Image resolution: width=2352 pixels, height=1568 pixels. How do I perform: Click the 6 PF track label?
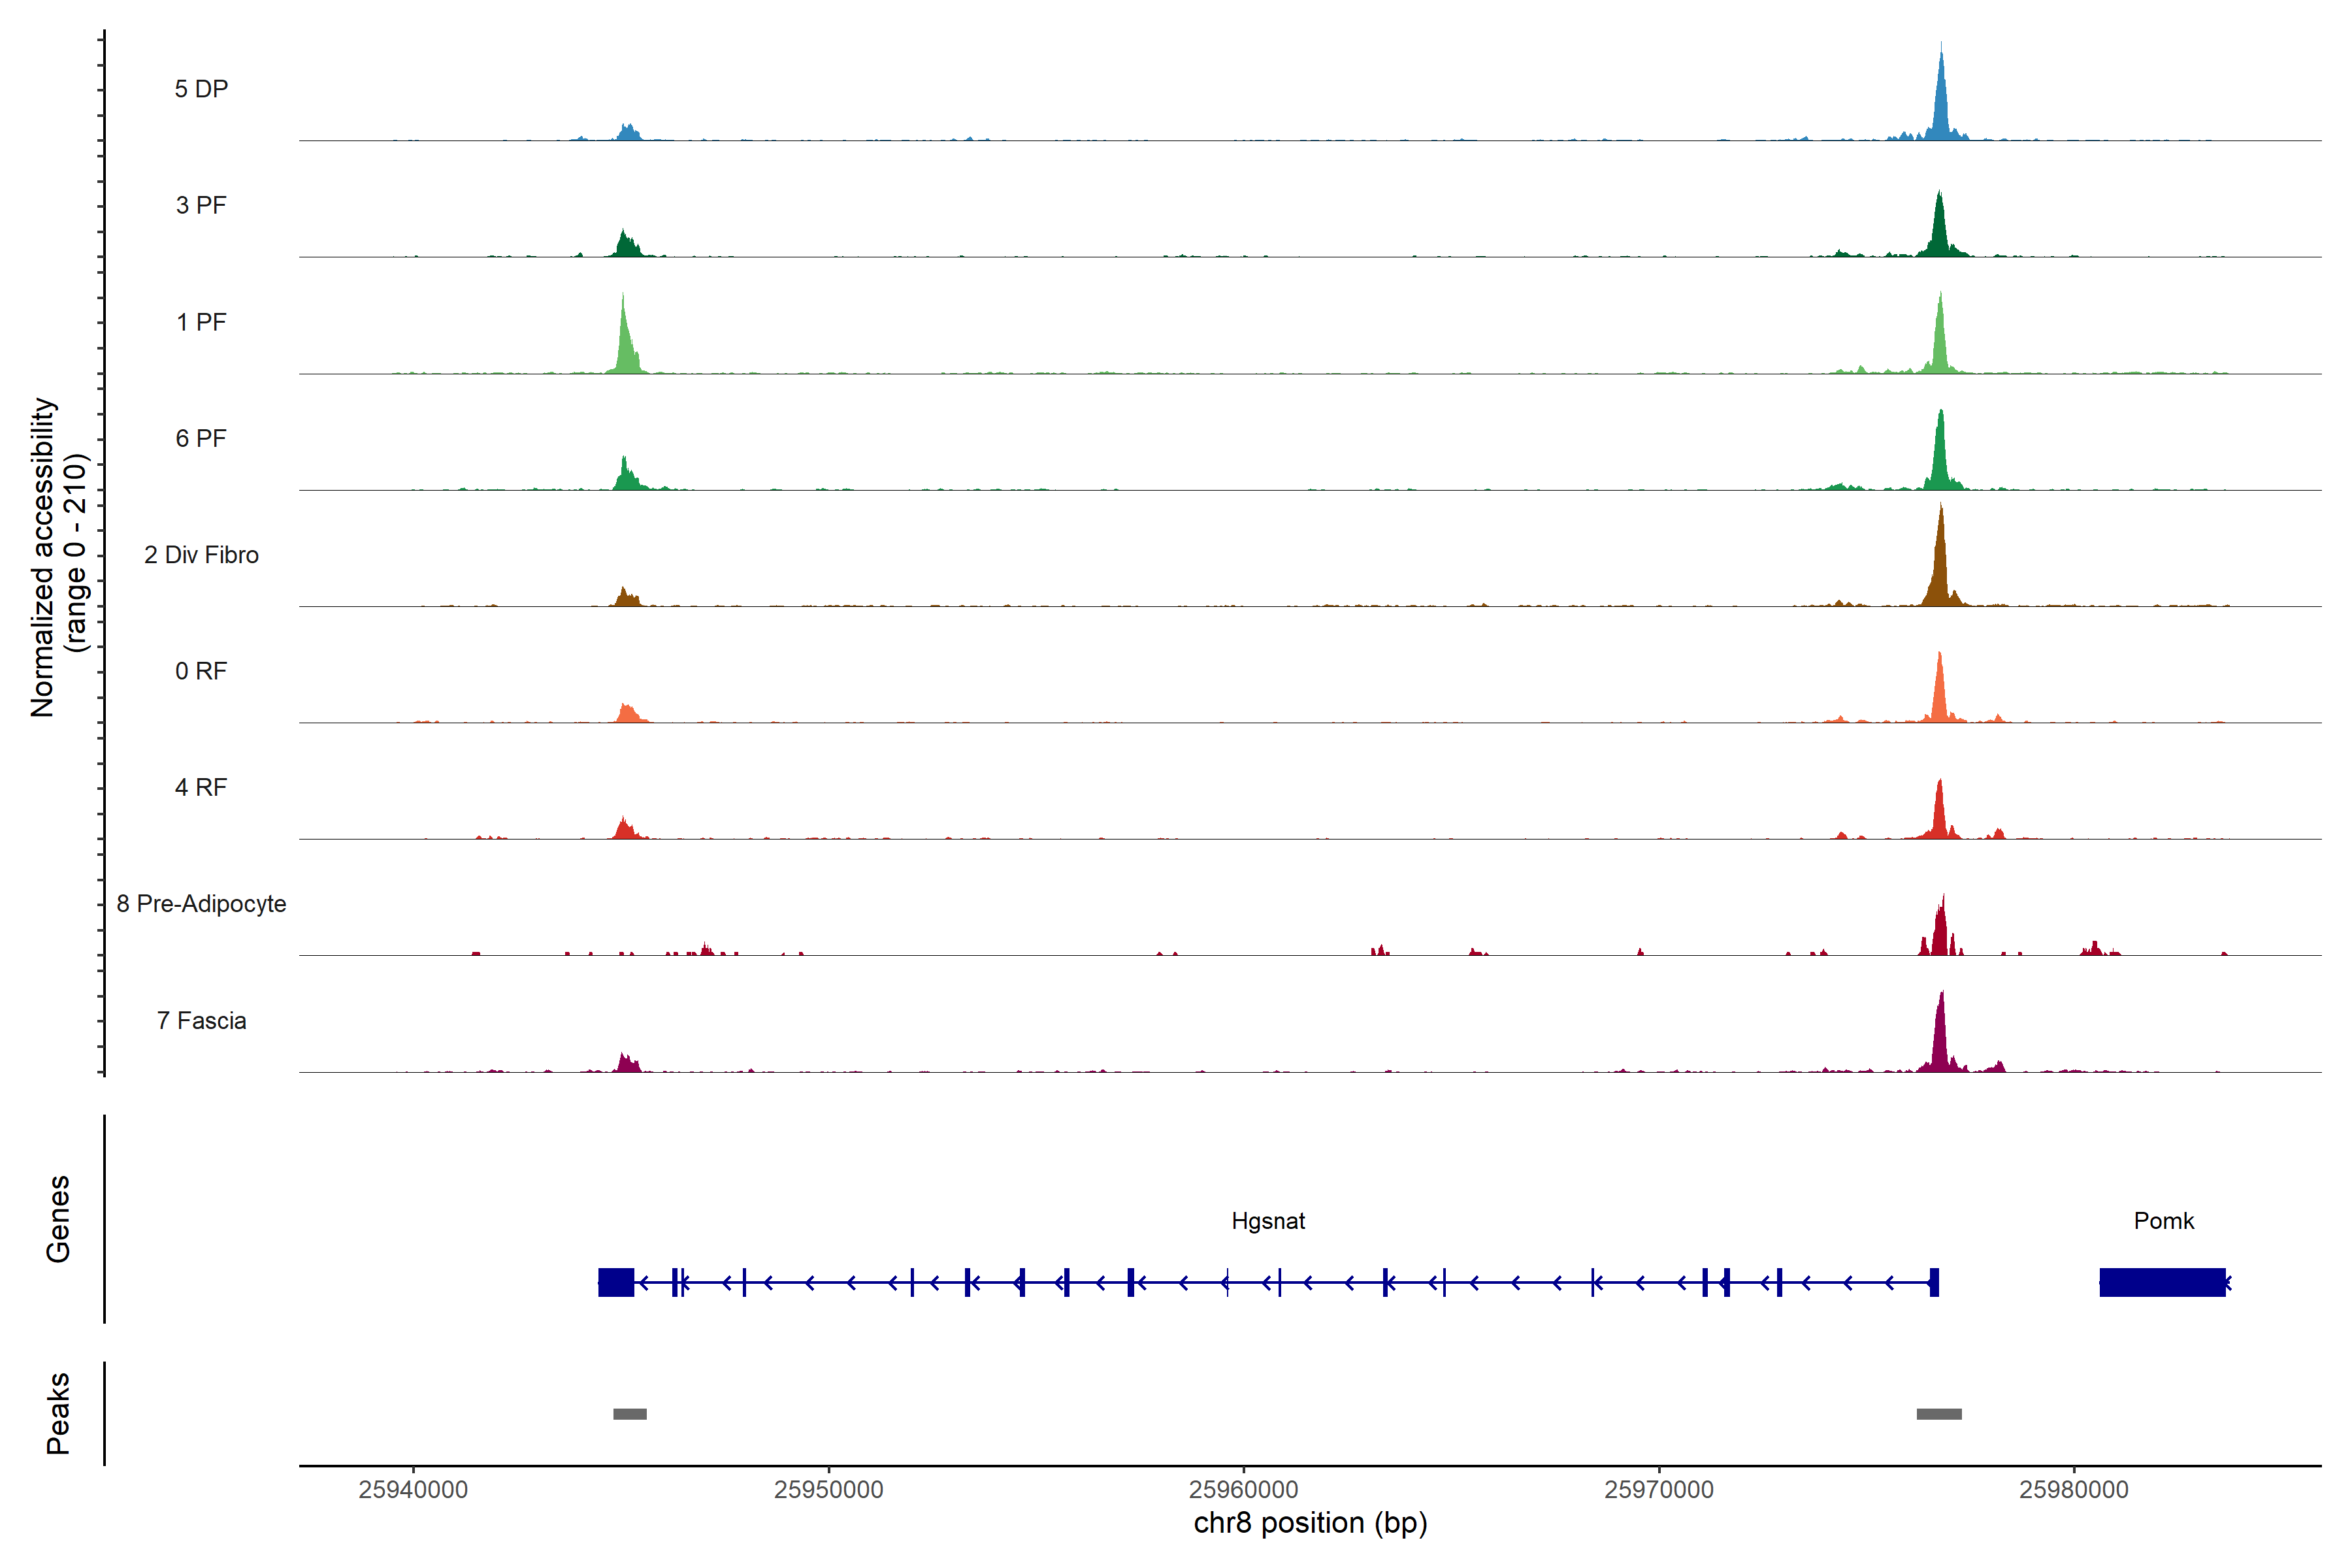tap(201, 439)
